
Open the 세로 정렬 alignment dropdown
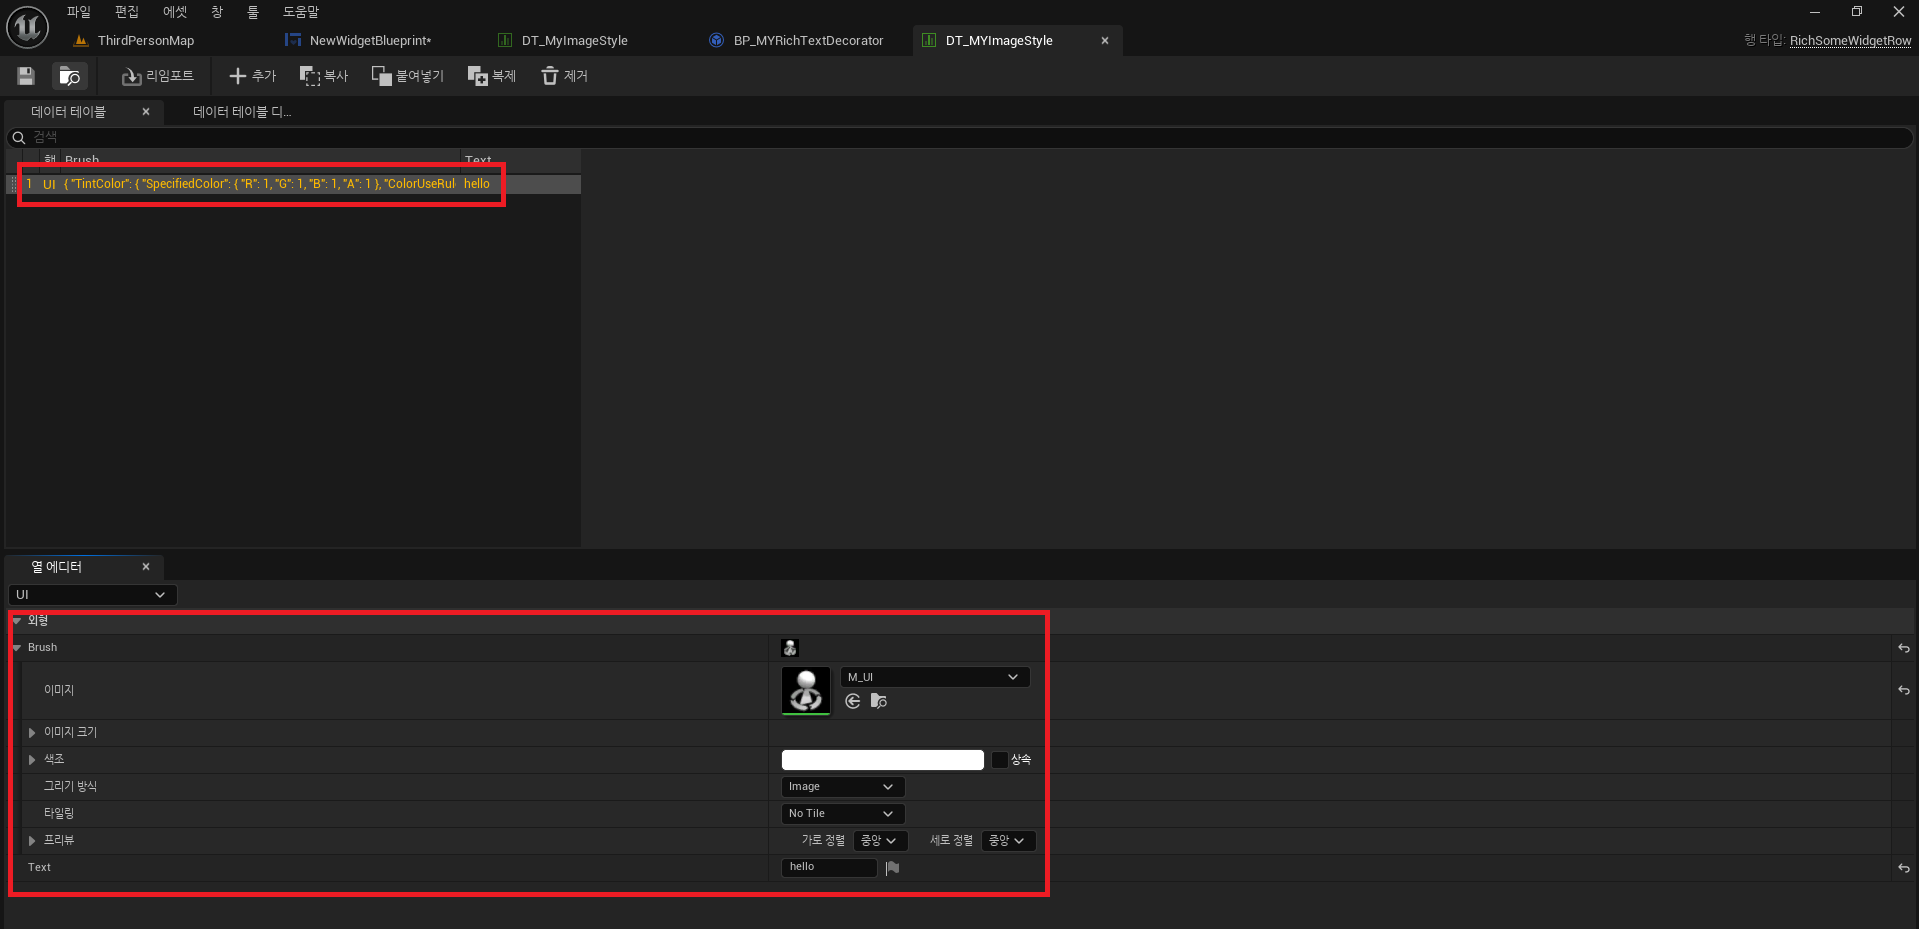pos(1009,841)
